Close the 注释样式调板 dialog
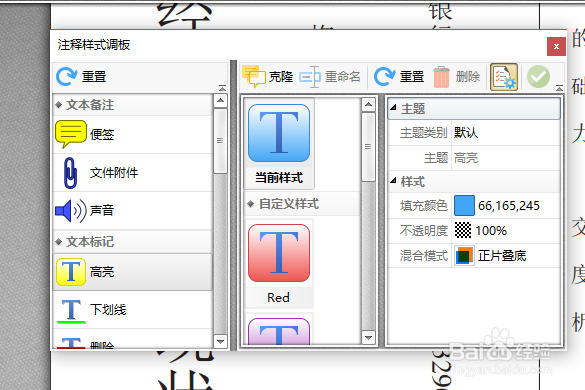Viewport: 585px width, 390px height. pos(556,46)
